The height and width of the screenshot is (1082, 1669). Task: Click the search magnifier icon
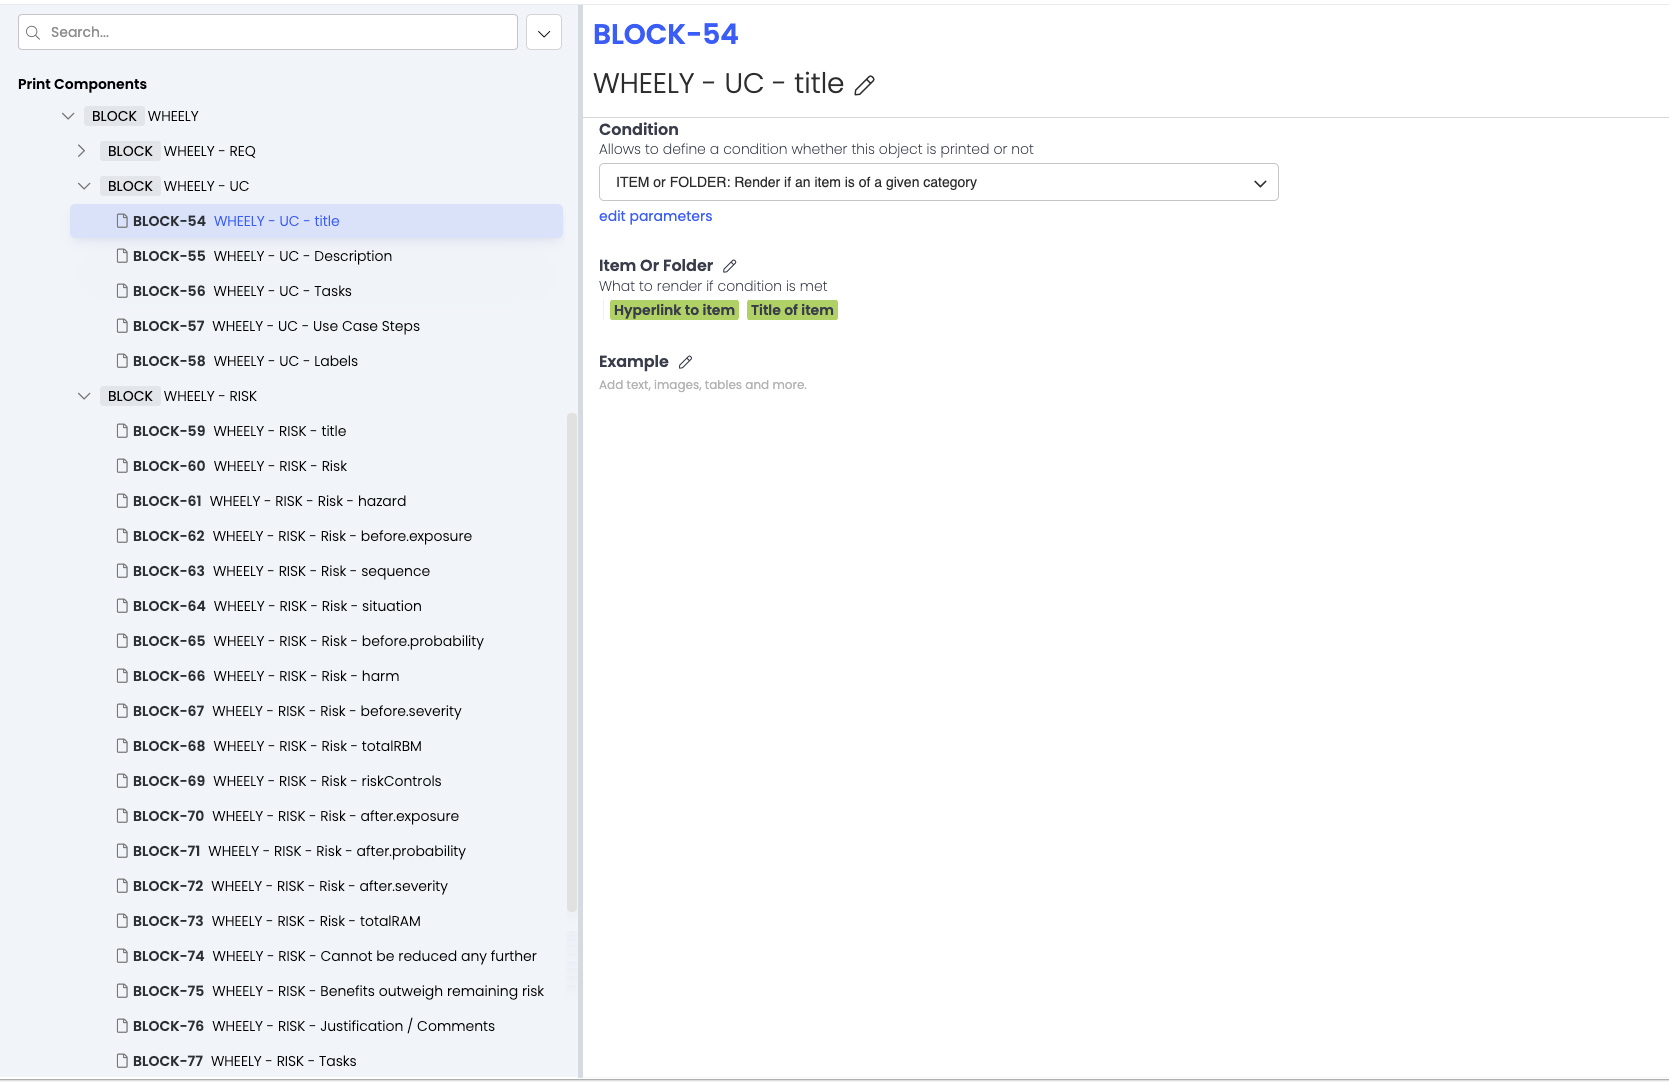pos(33,32)
